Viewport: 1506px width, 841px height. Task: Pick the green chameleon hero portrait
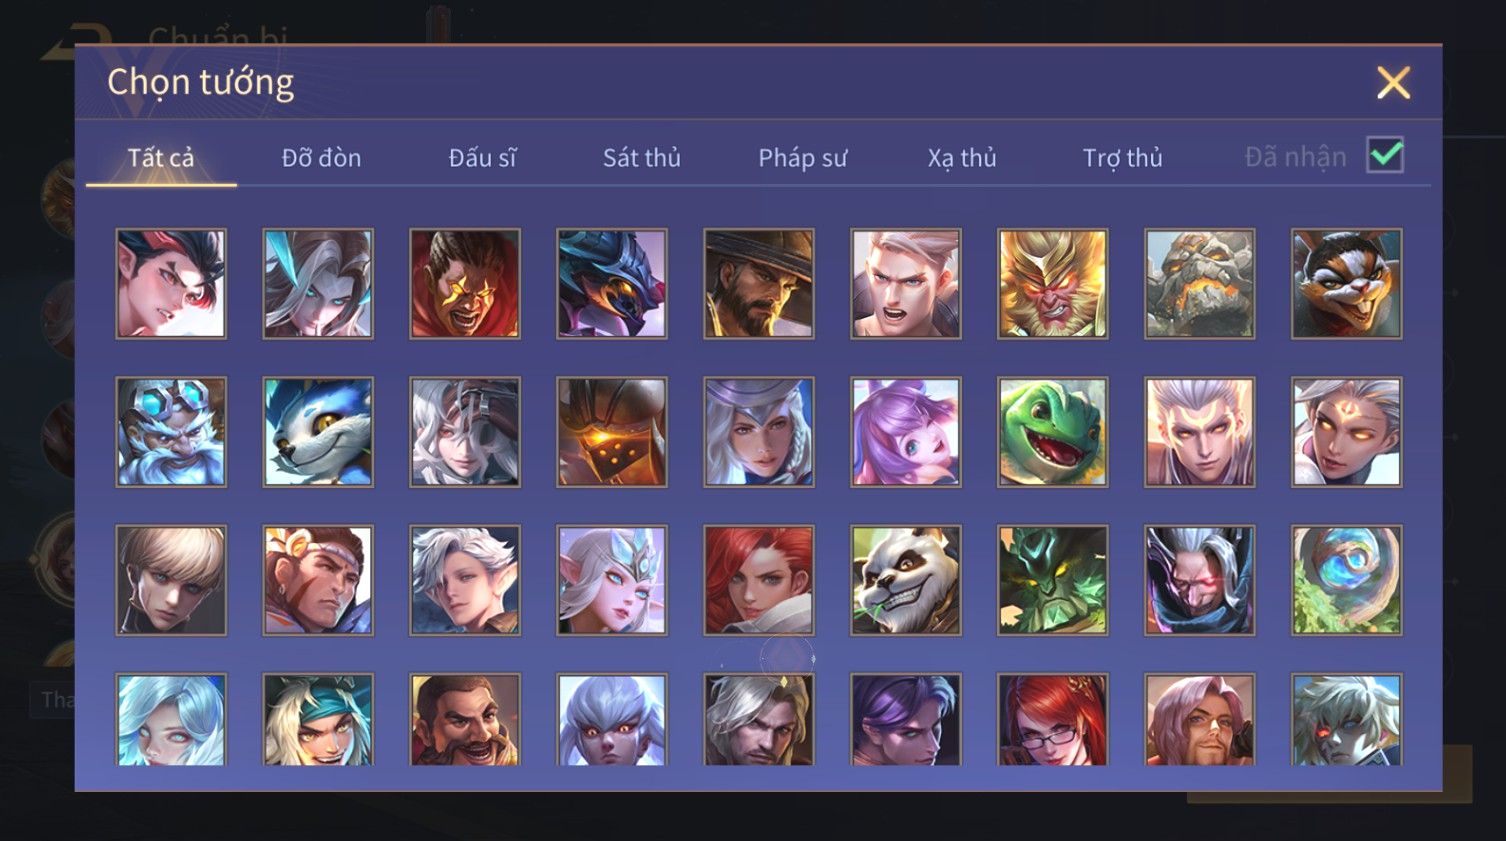(1052, 432)
